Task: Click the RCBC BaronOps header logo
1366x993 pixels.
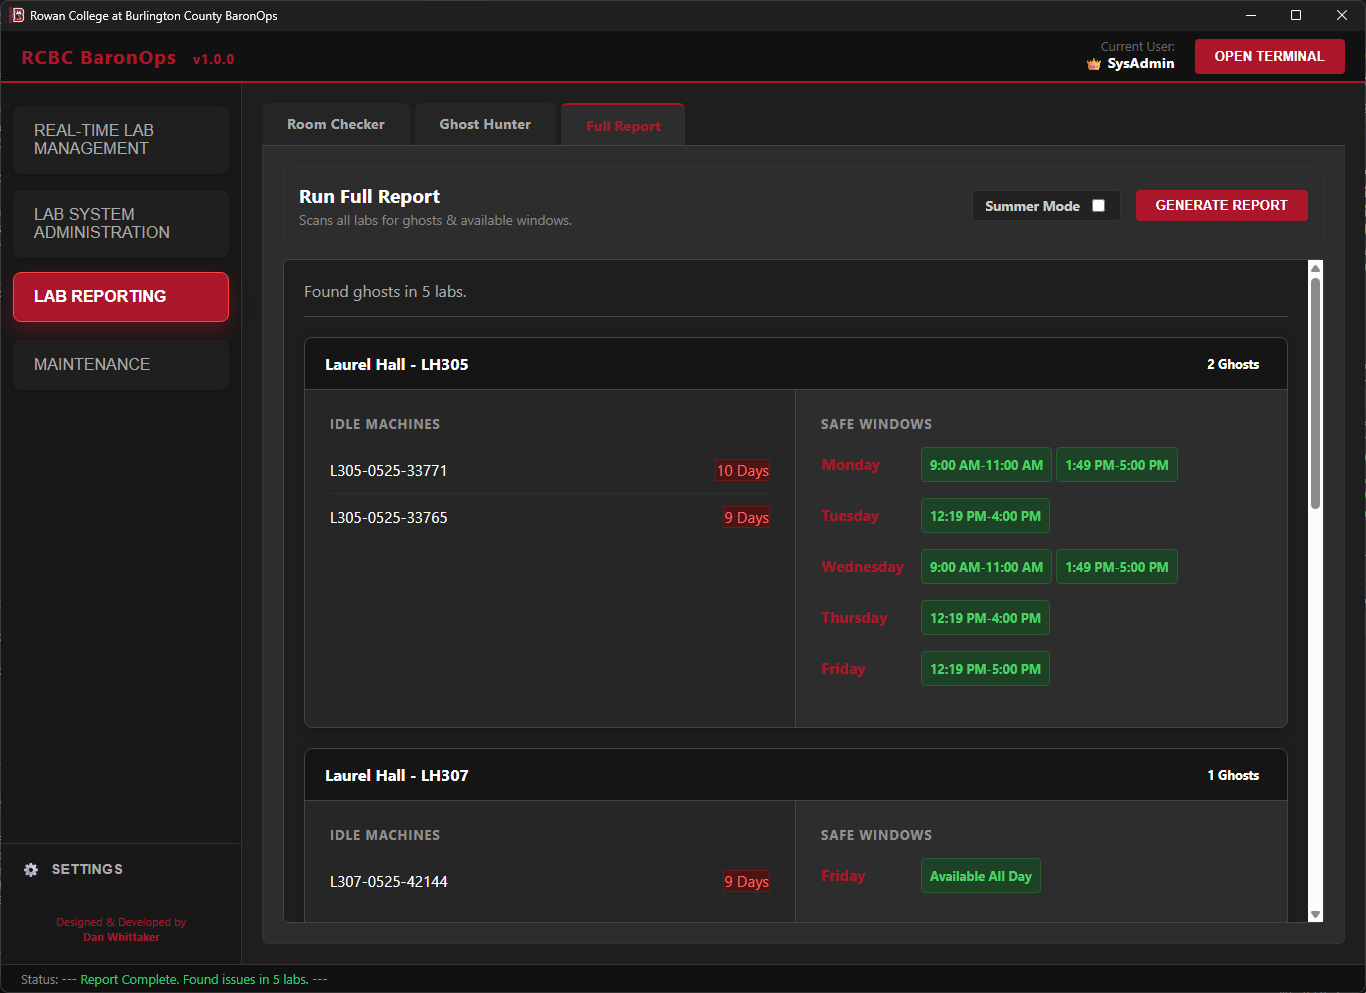Action: point(99,57)
